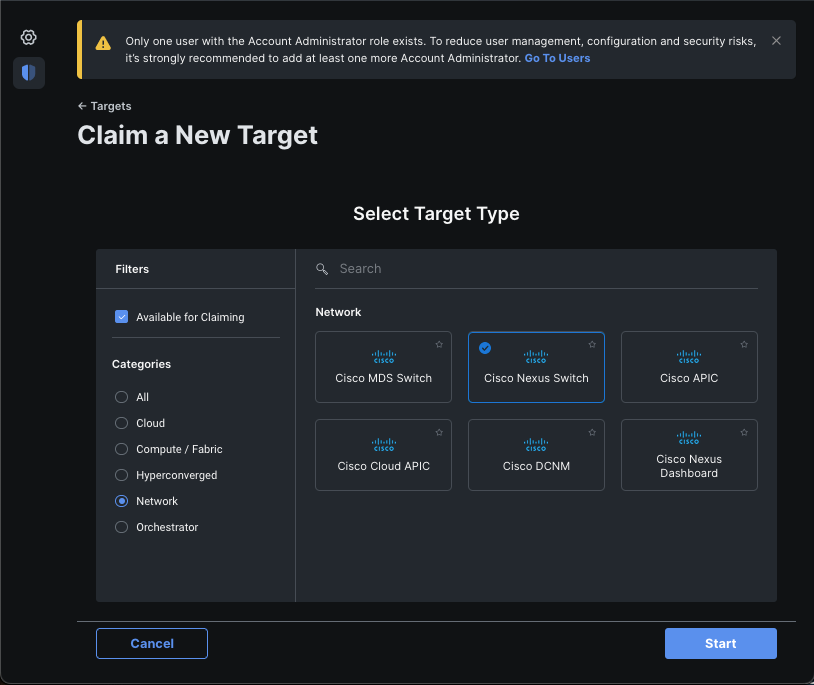Pick the Orchestrator category
Screen dimensions: 814x685
[121, 527]
